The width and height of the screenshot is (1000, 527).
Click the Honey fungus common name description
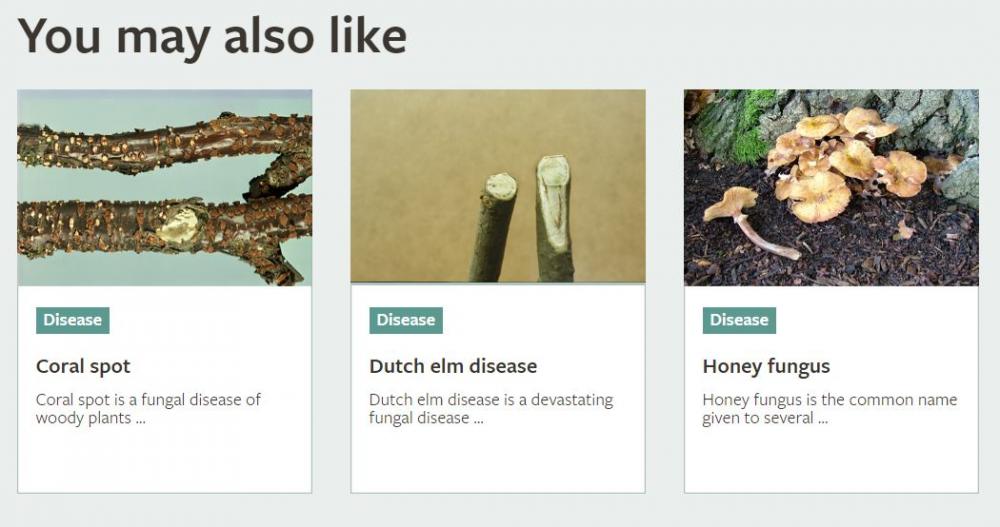coord(830,409)
